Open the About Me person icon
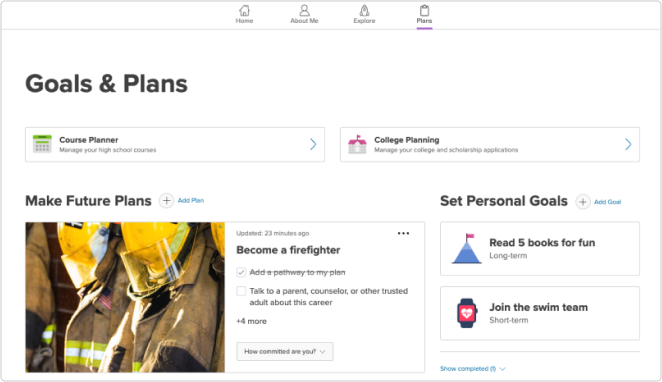The height and width of the screenshot is (382, 662). 304,10
